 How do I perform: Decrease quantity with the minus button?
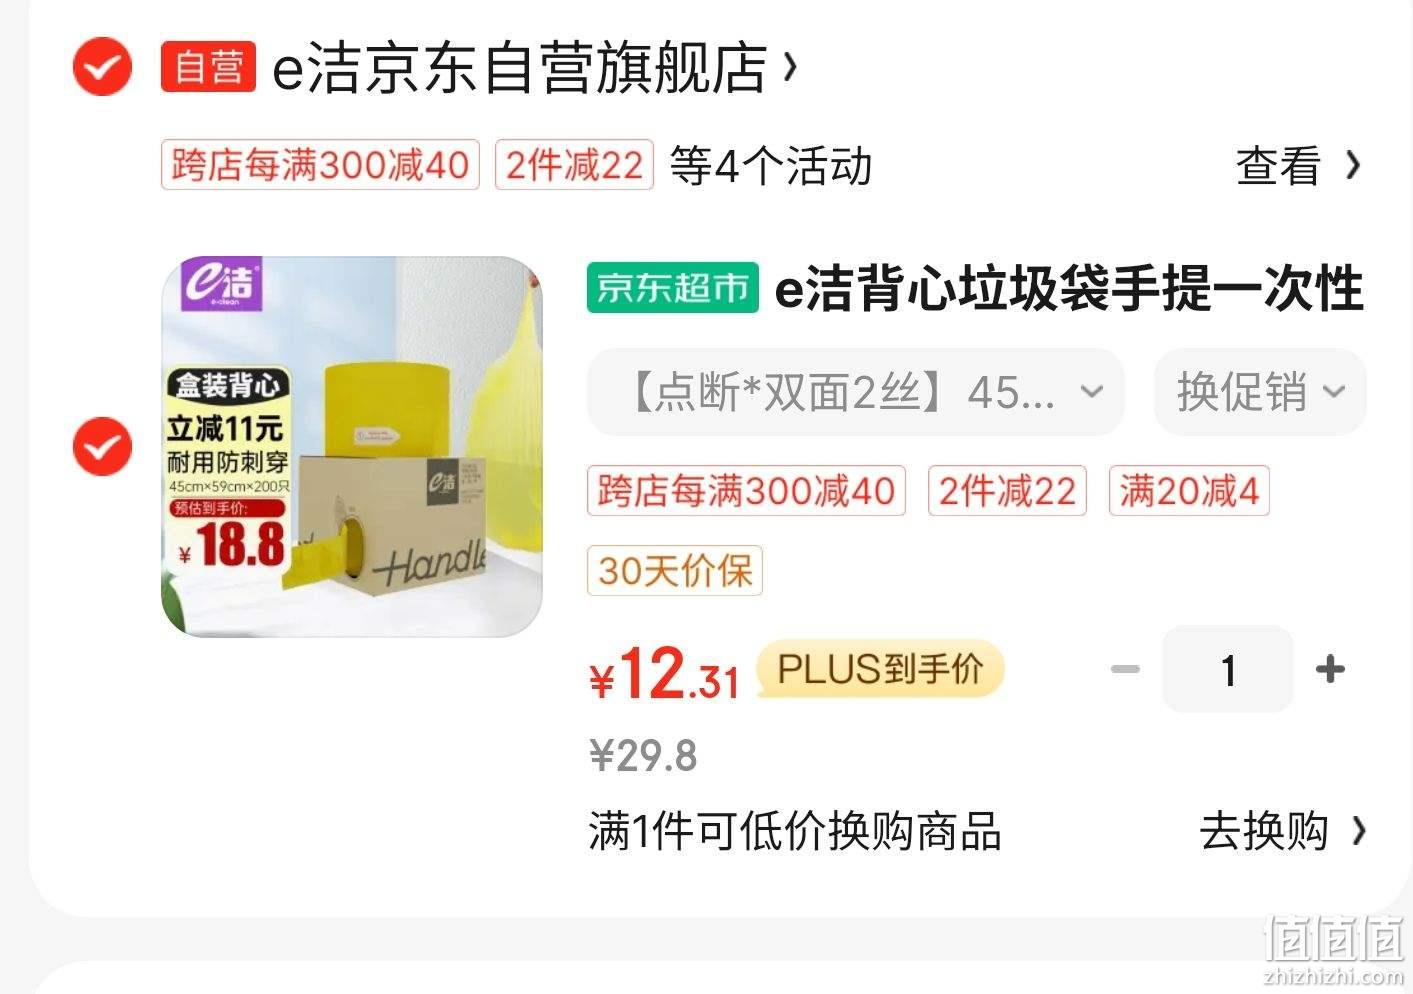pyautogui.click(x=1125, y=669)
